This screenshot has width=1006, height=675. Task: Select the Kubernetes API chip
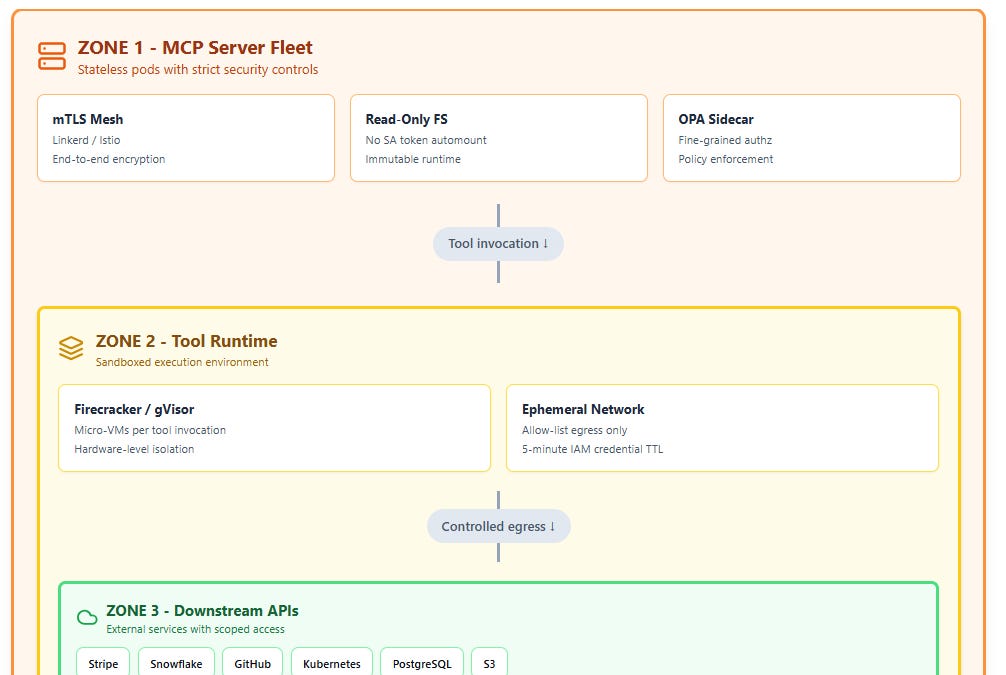point(332,663)
